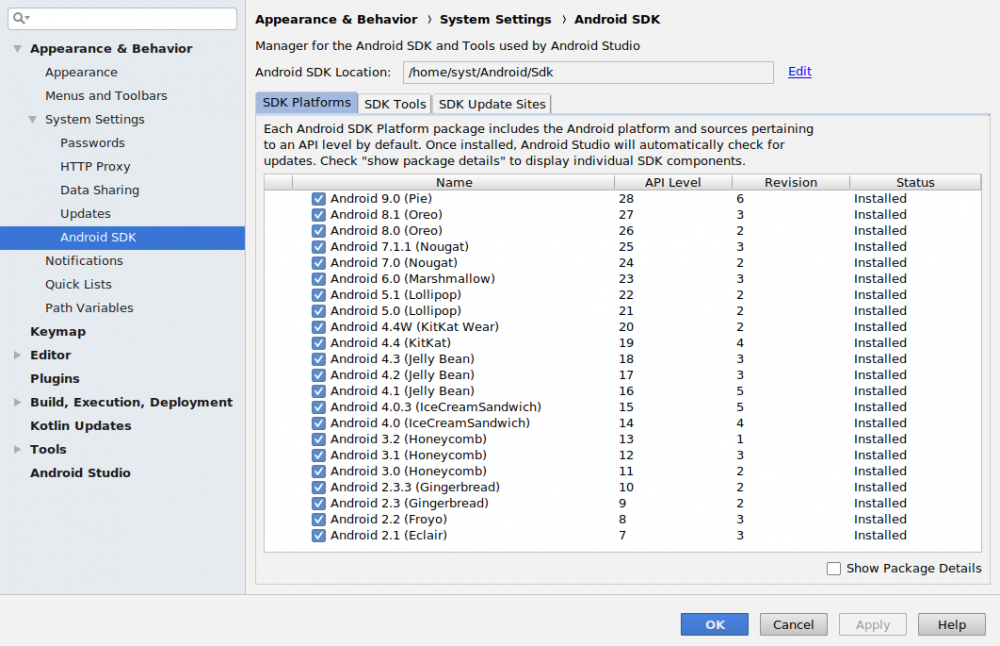Select Android 5.0 (Lollipop) row name
This screenshot has height=646, width=1000.
[x=395, y=311]
